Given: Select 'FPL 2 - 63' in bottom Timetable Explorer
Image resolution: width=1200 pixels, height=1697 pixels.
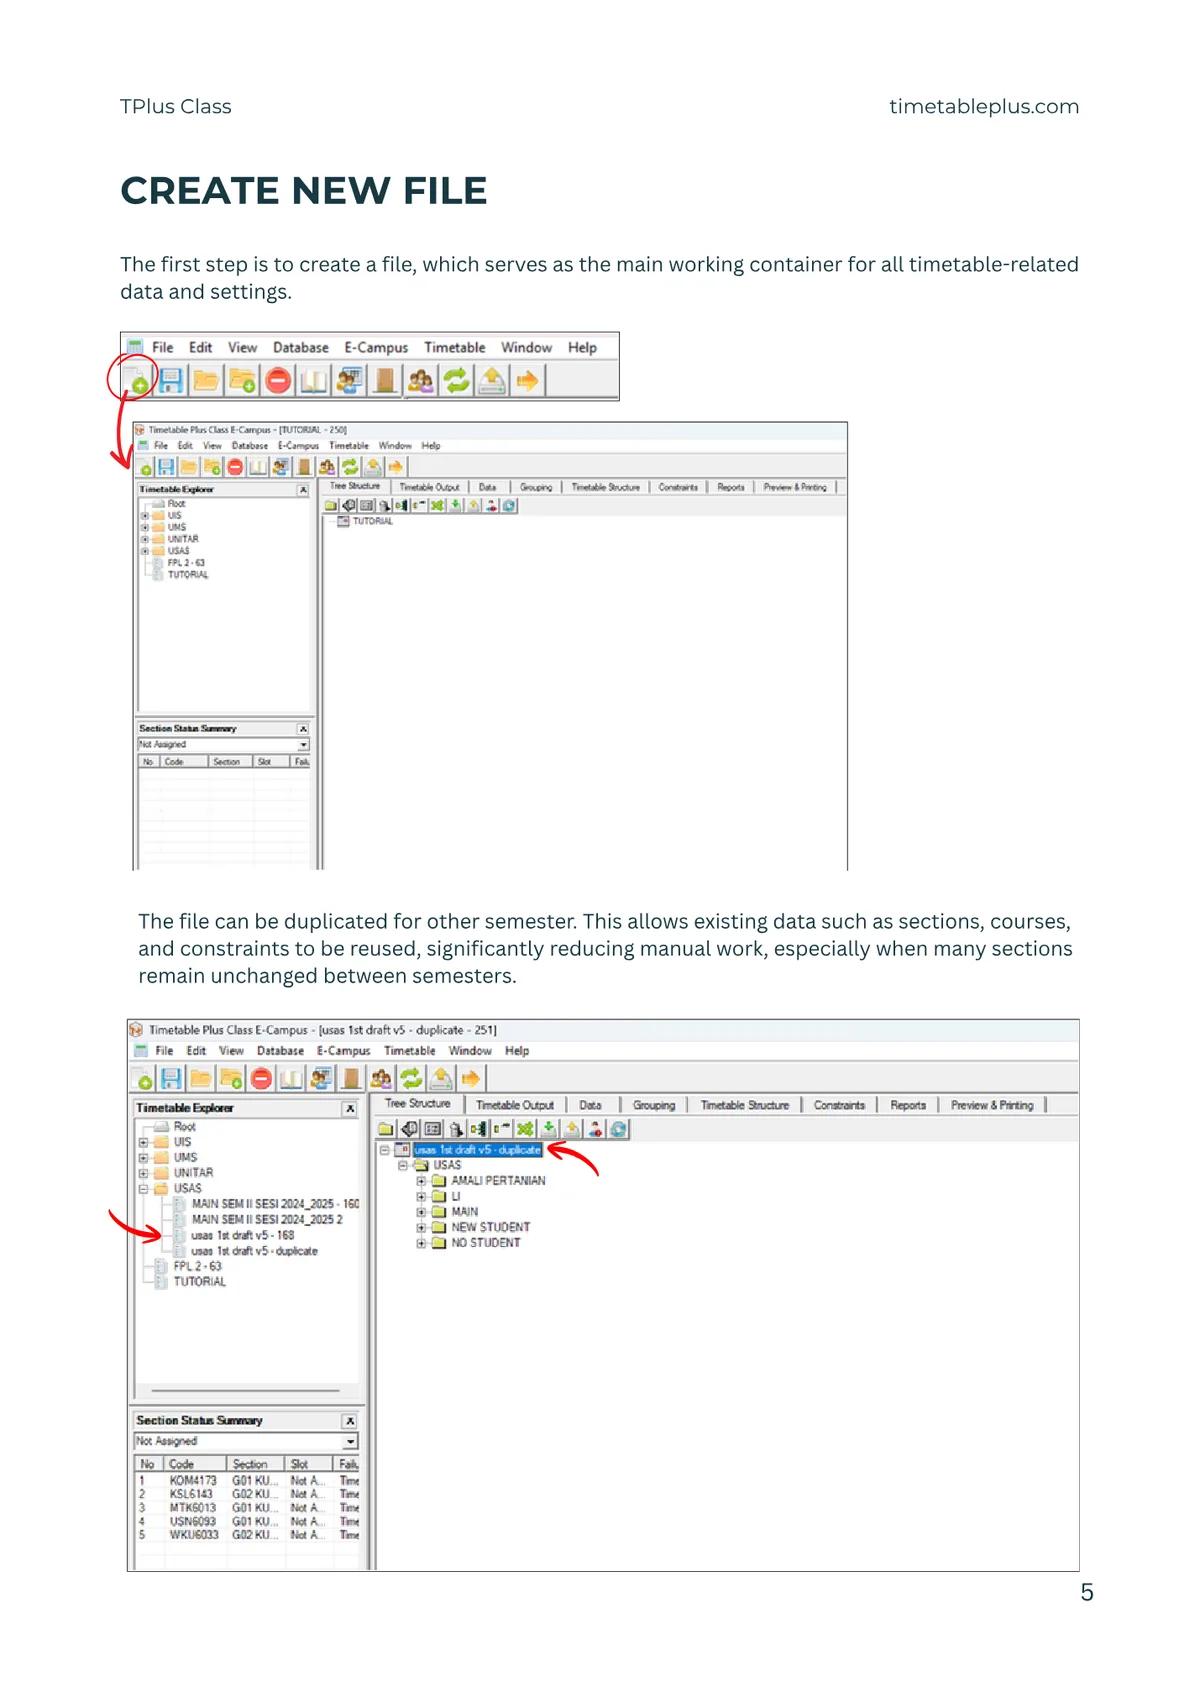Looking at the screenshot, I should click(197, 1266).
